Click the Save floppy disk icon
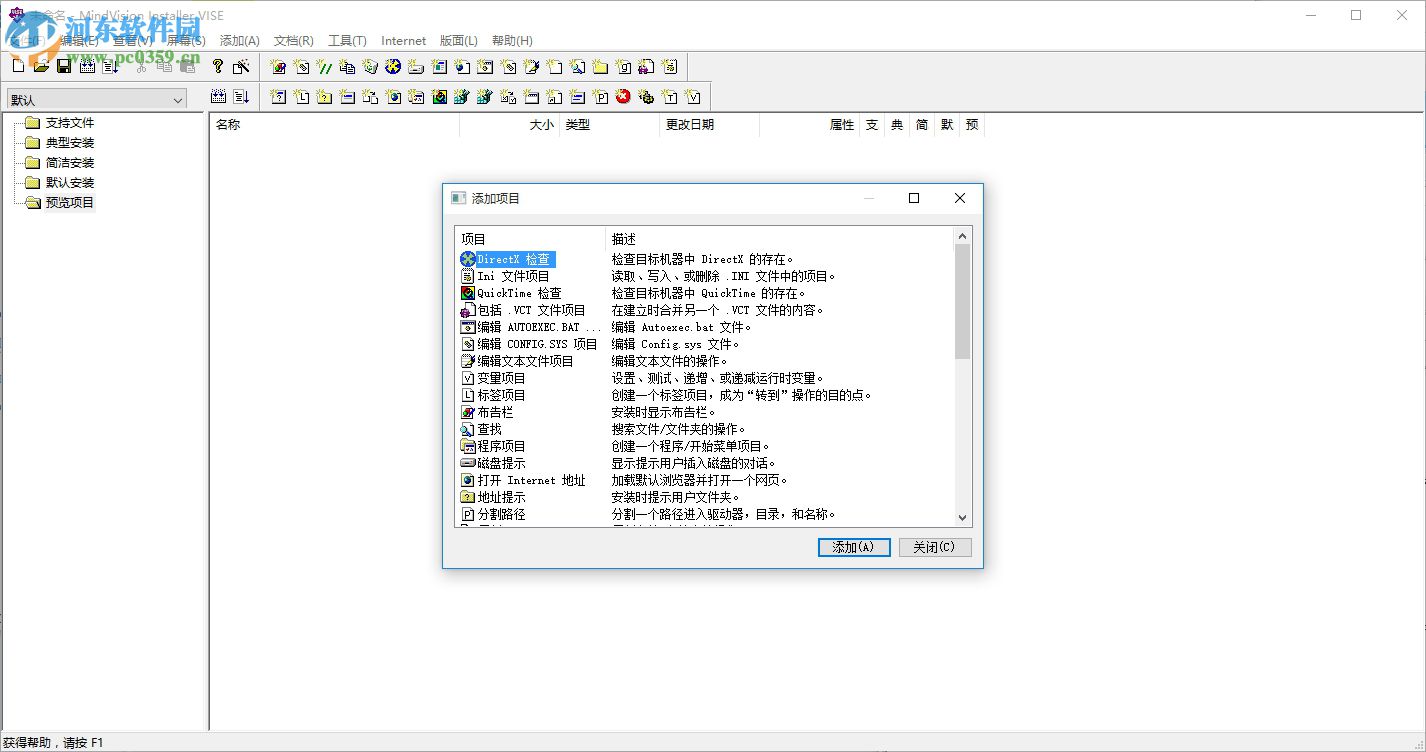1426x752 pixels. click(x=64, y=66)
